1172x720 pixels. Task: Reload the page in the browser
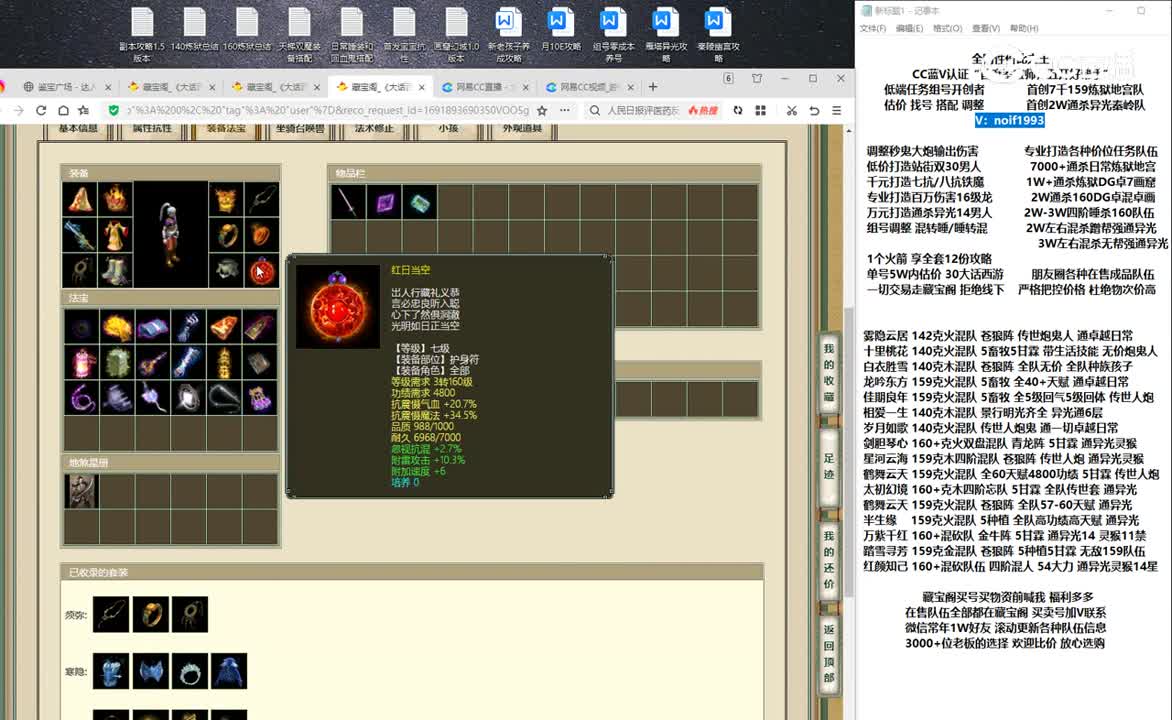click(x=41, y=111)
